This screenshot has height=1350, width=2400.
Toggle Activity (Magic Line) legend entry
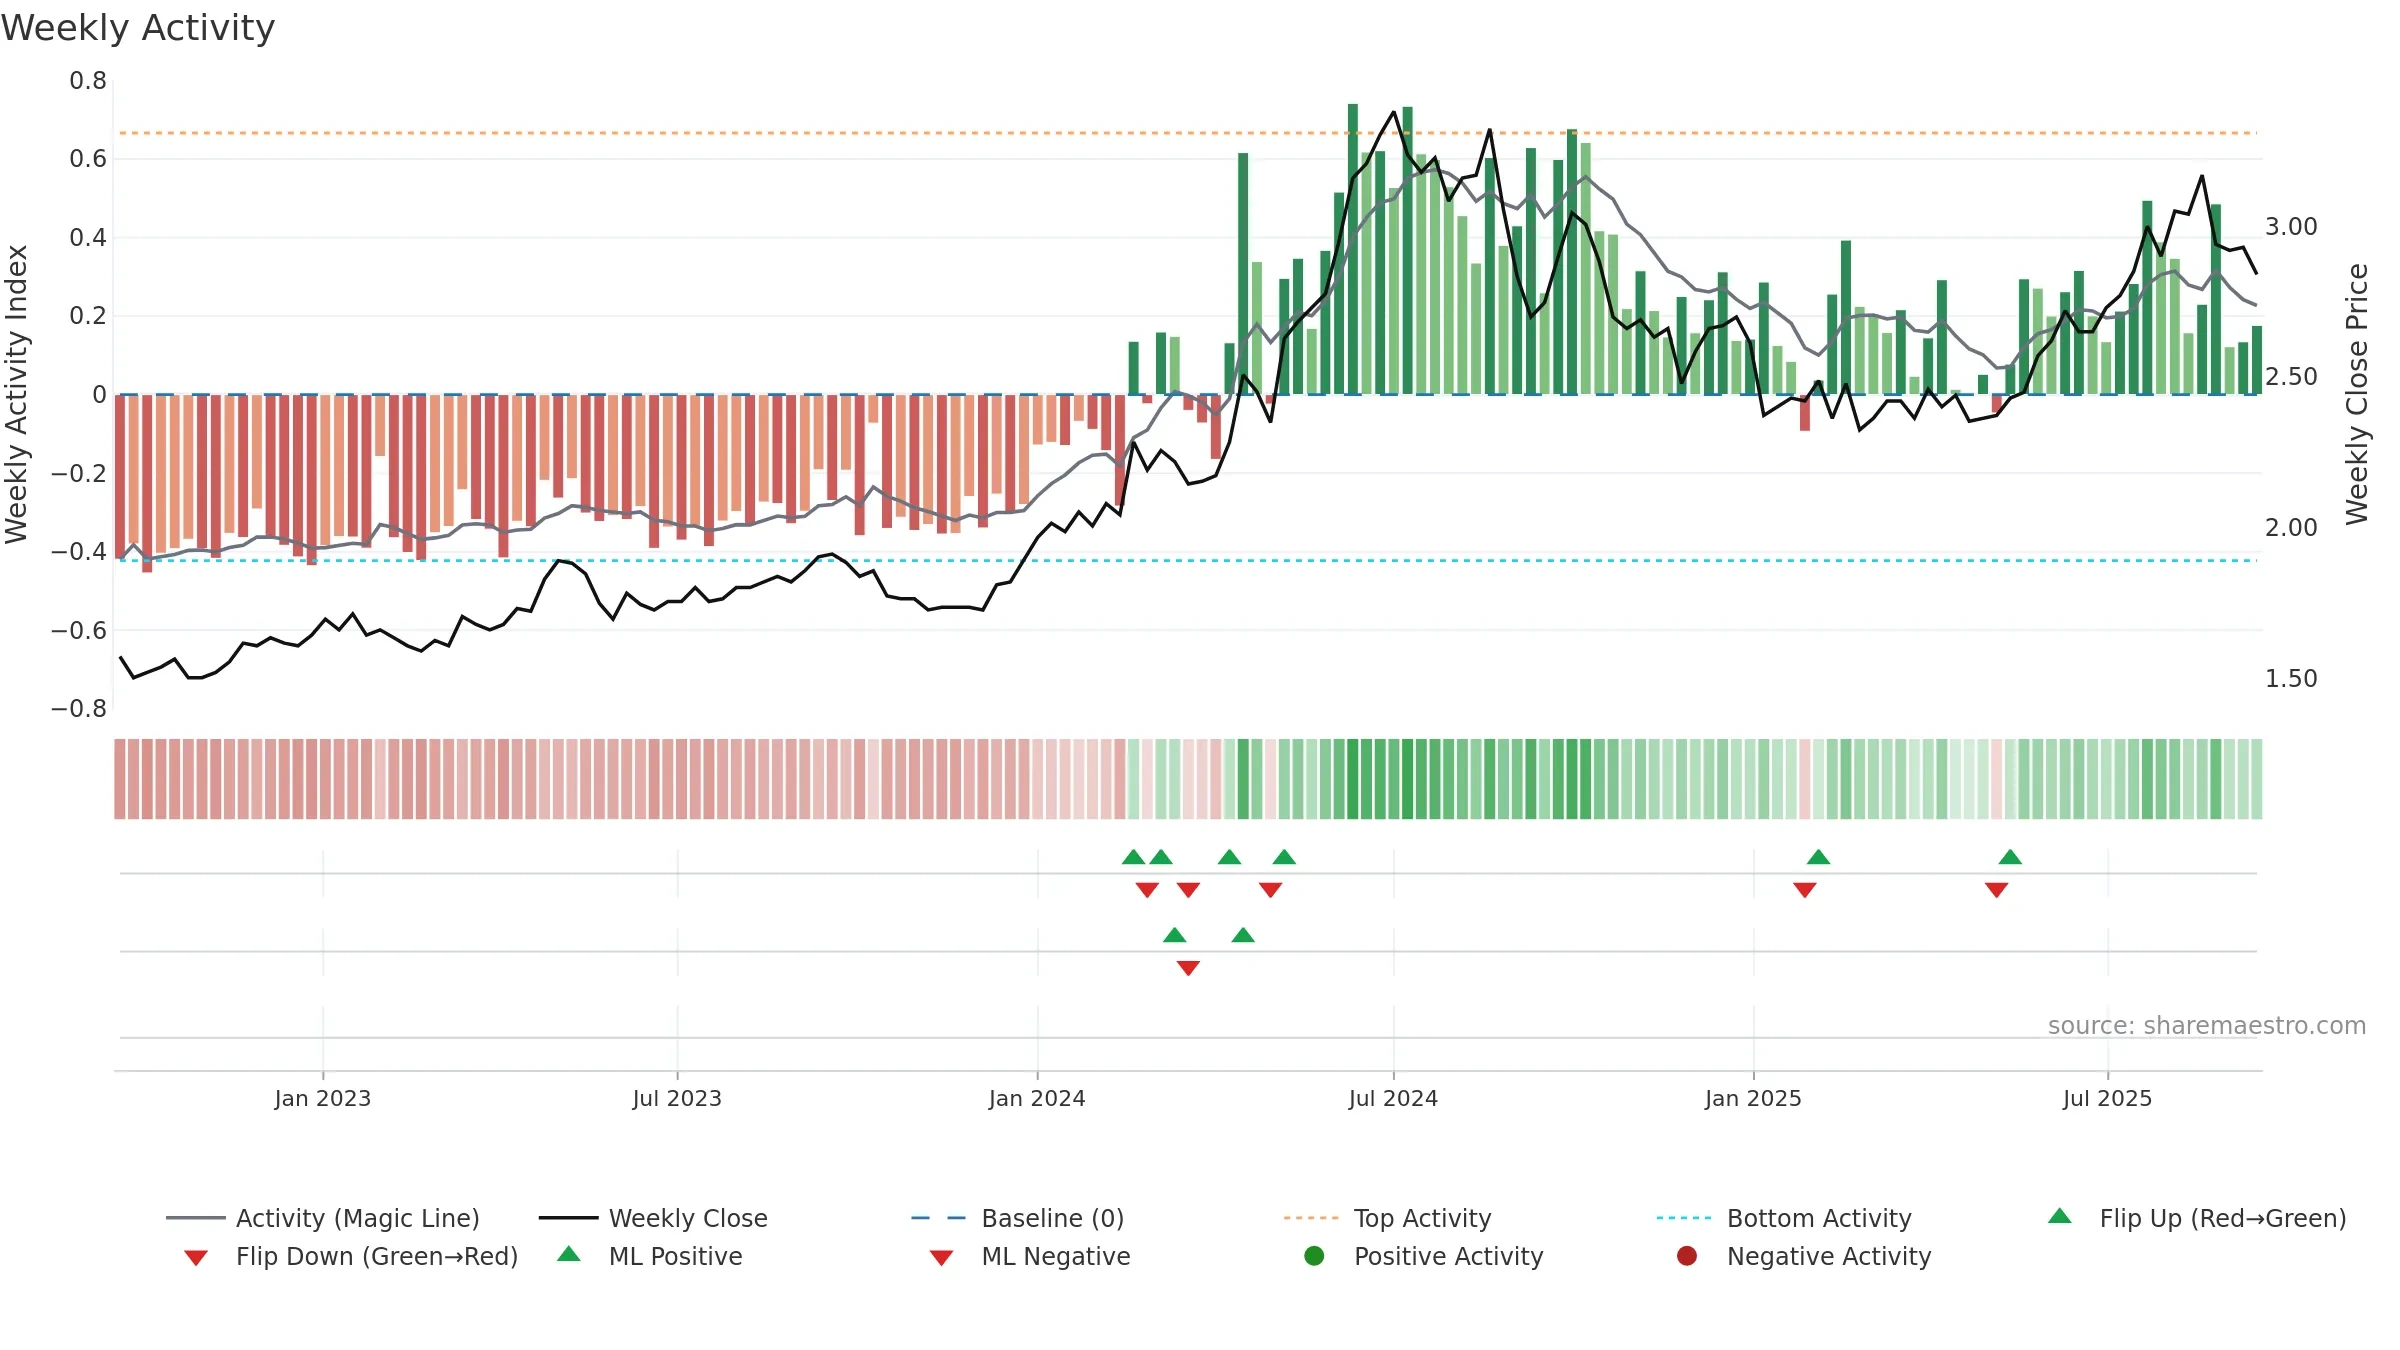point(323,1218)
